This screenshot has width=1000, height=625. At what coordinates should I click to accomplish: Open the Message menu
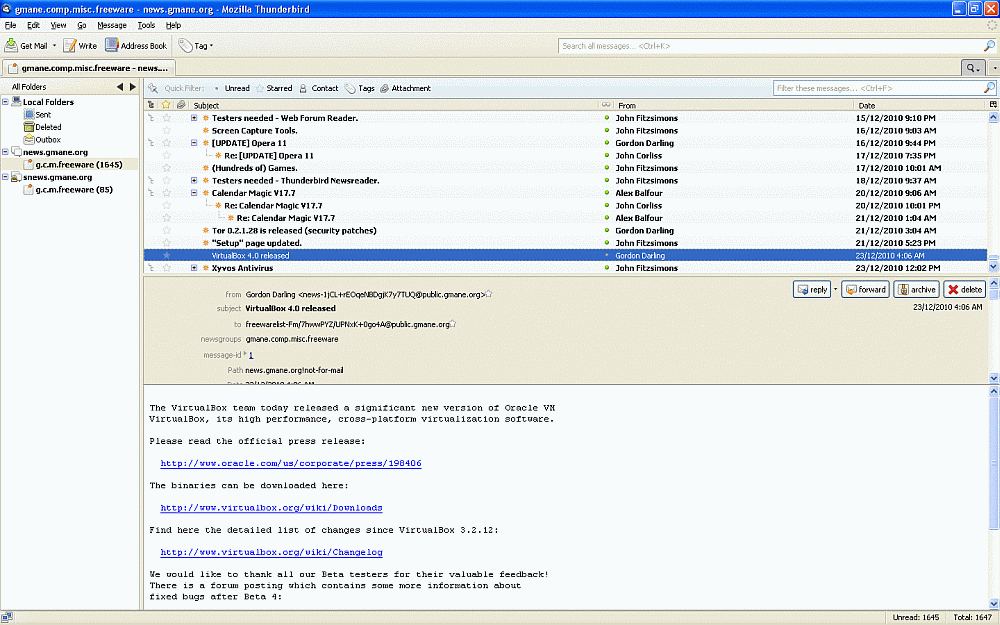click(x=112, y=24)
